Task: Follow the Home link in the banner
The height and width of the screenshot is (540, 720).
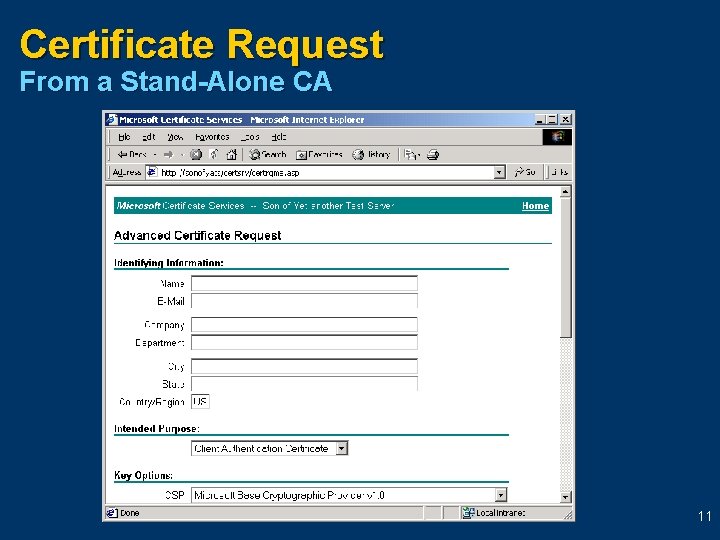Action: coord(535,206)
